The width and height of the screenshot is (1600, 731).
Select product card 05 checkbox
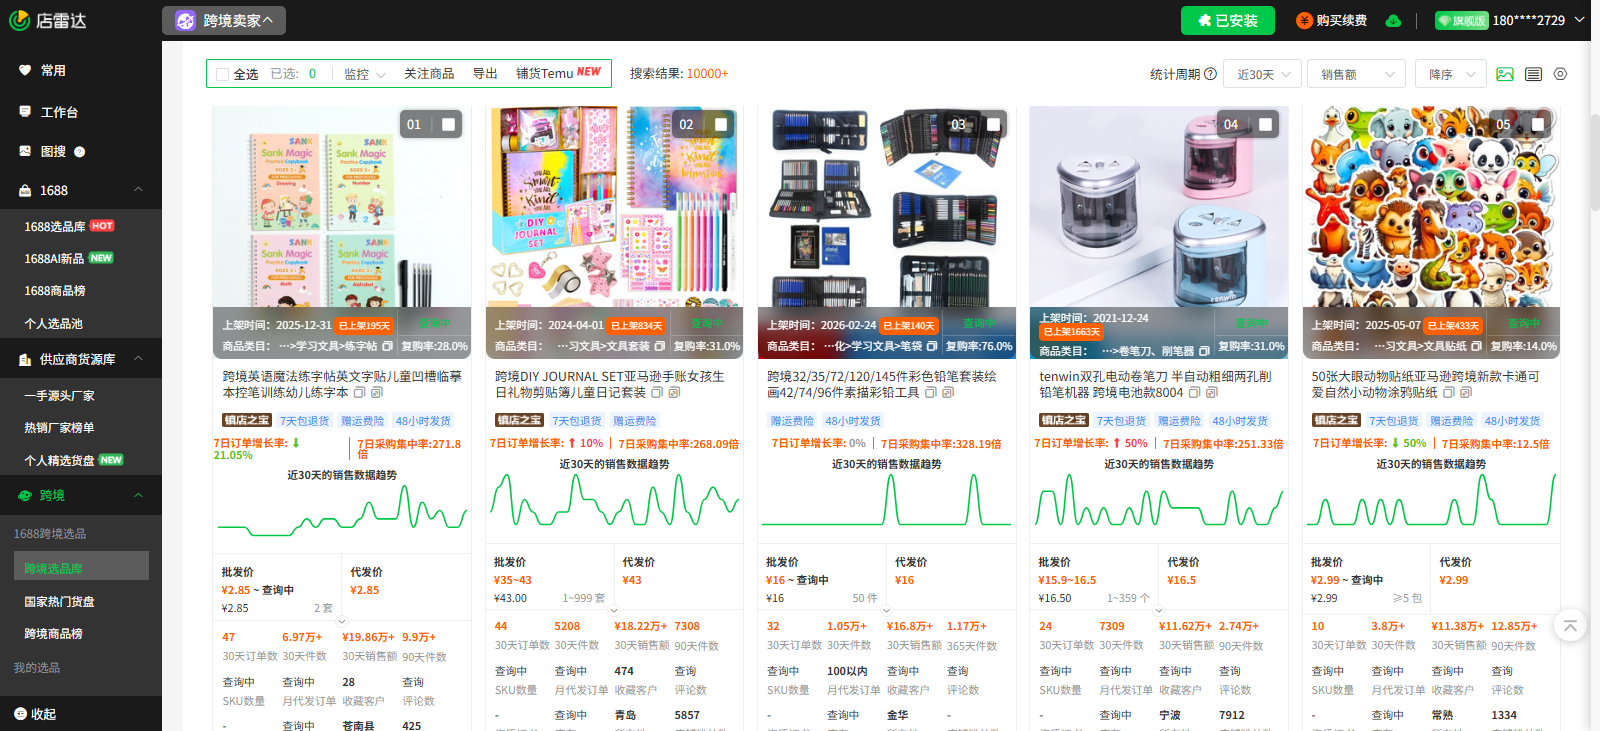[x=1538, y=125]
